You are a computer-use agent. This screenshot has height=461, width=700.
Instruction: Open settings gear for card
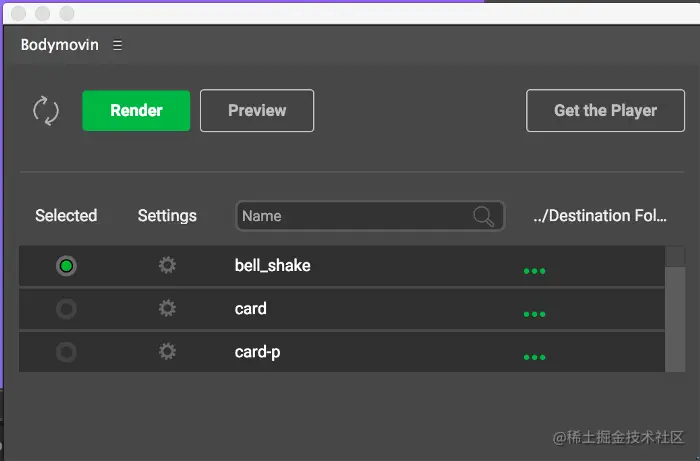(x=167, y=308)
